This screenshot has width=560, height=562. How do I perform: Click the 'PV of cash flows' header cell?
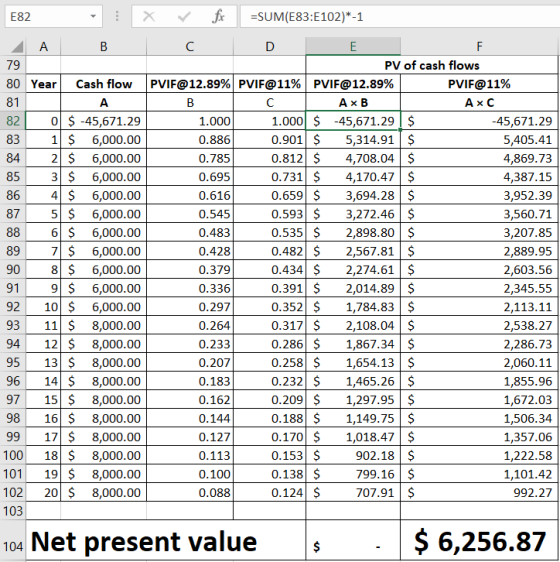pyautogui.click(x=432, y=65)
